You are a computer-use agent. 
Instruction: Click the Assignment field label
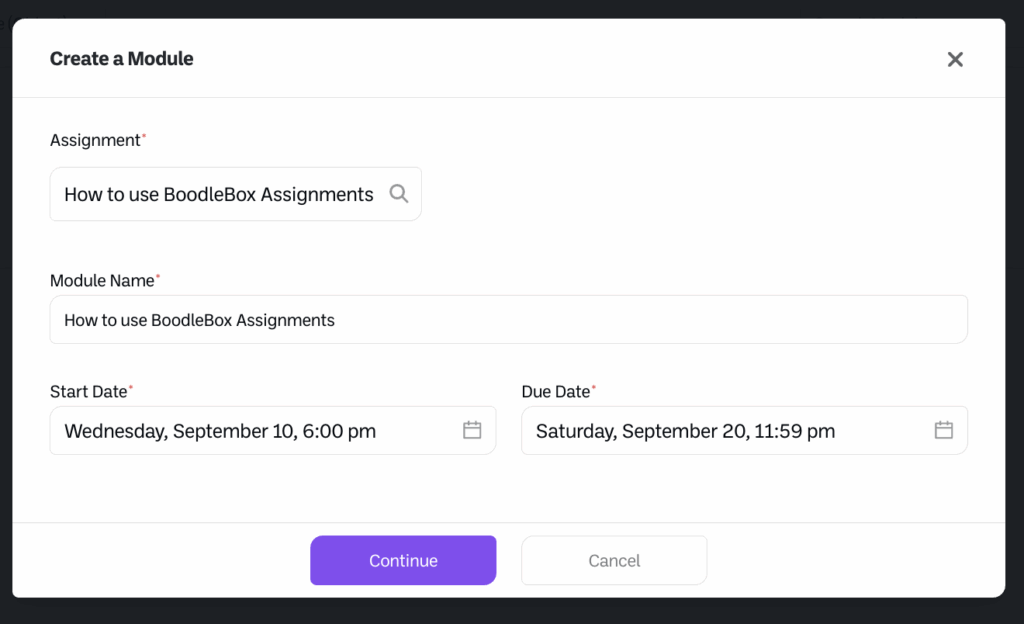(95, 140)
